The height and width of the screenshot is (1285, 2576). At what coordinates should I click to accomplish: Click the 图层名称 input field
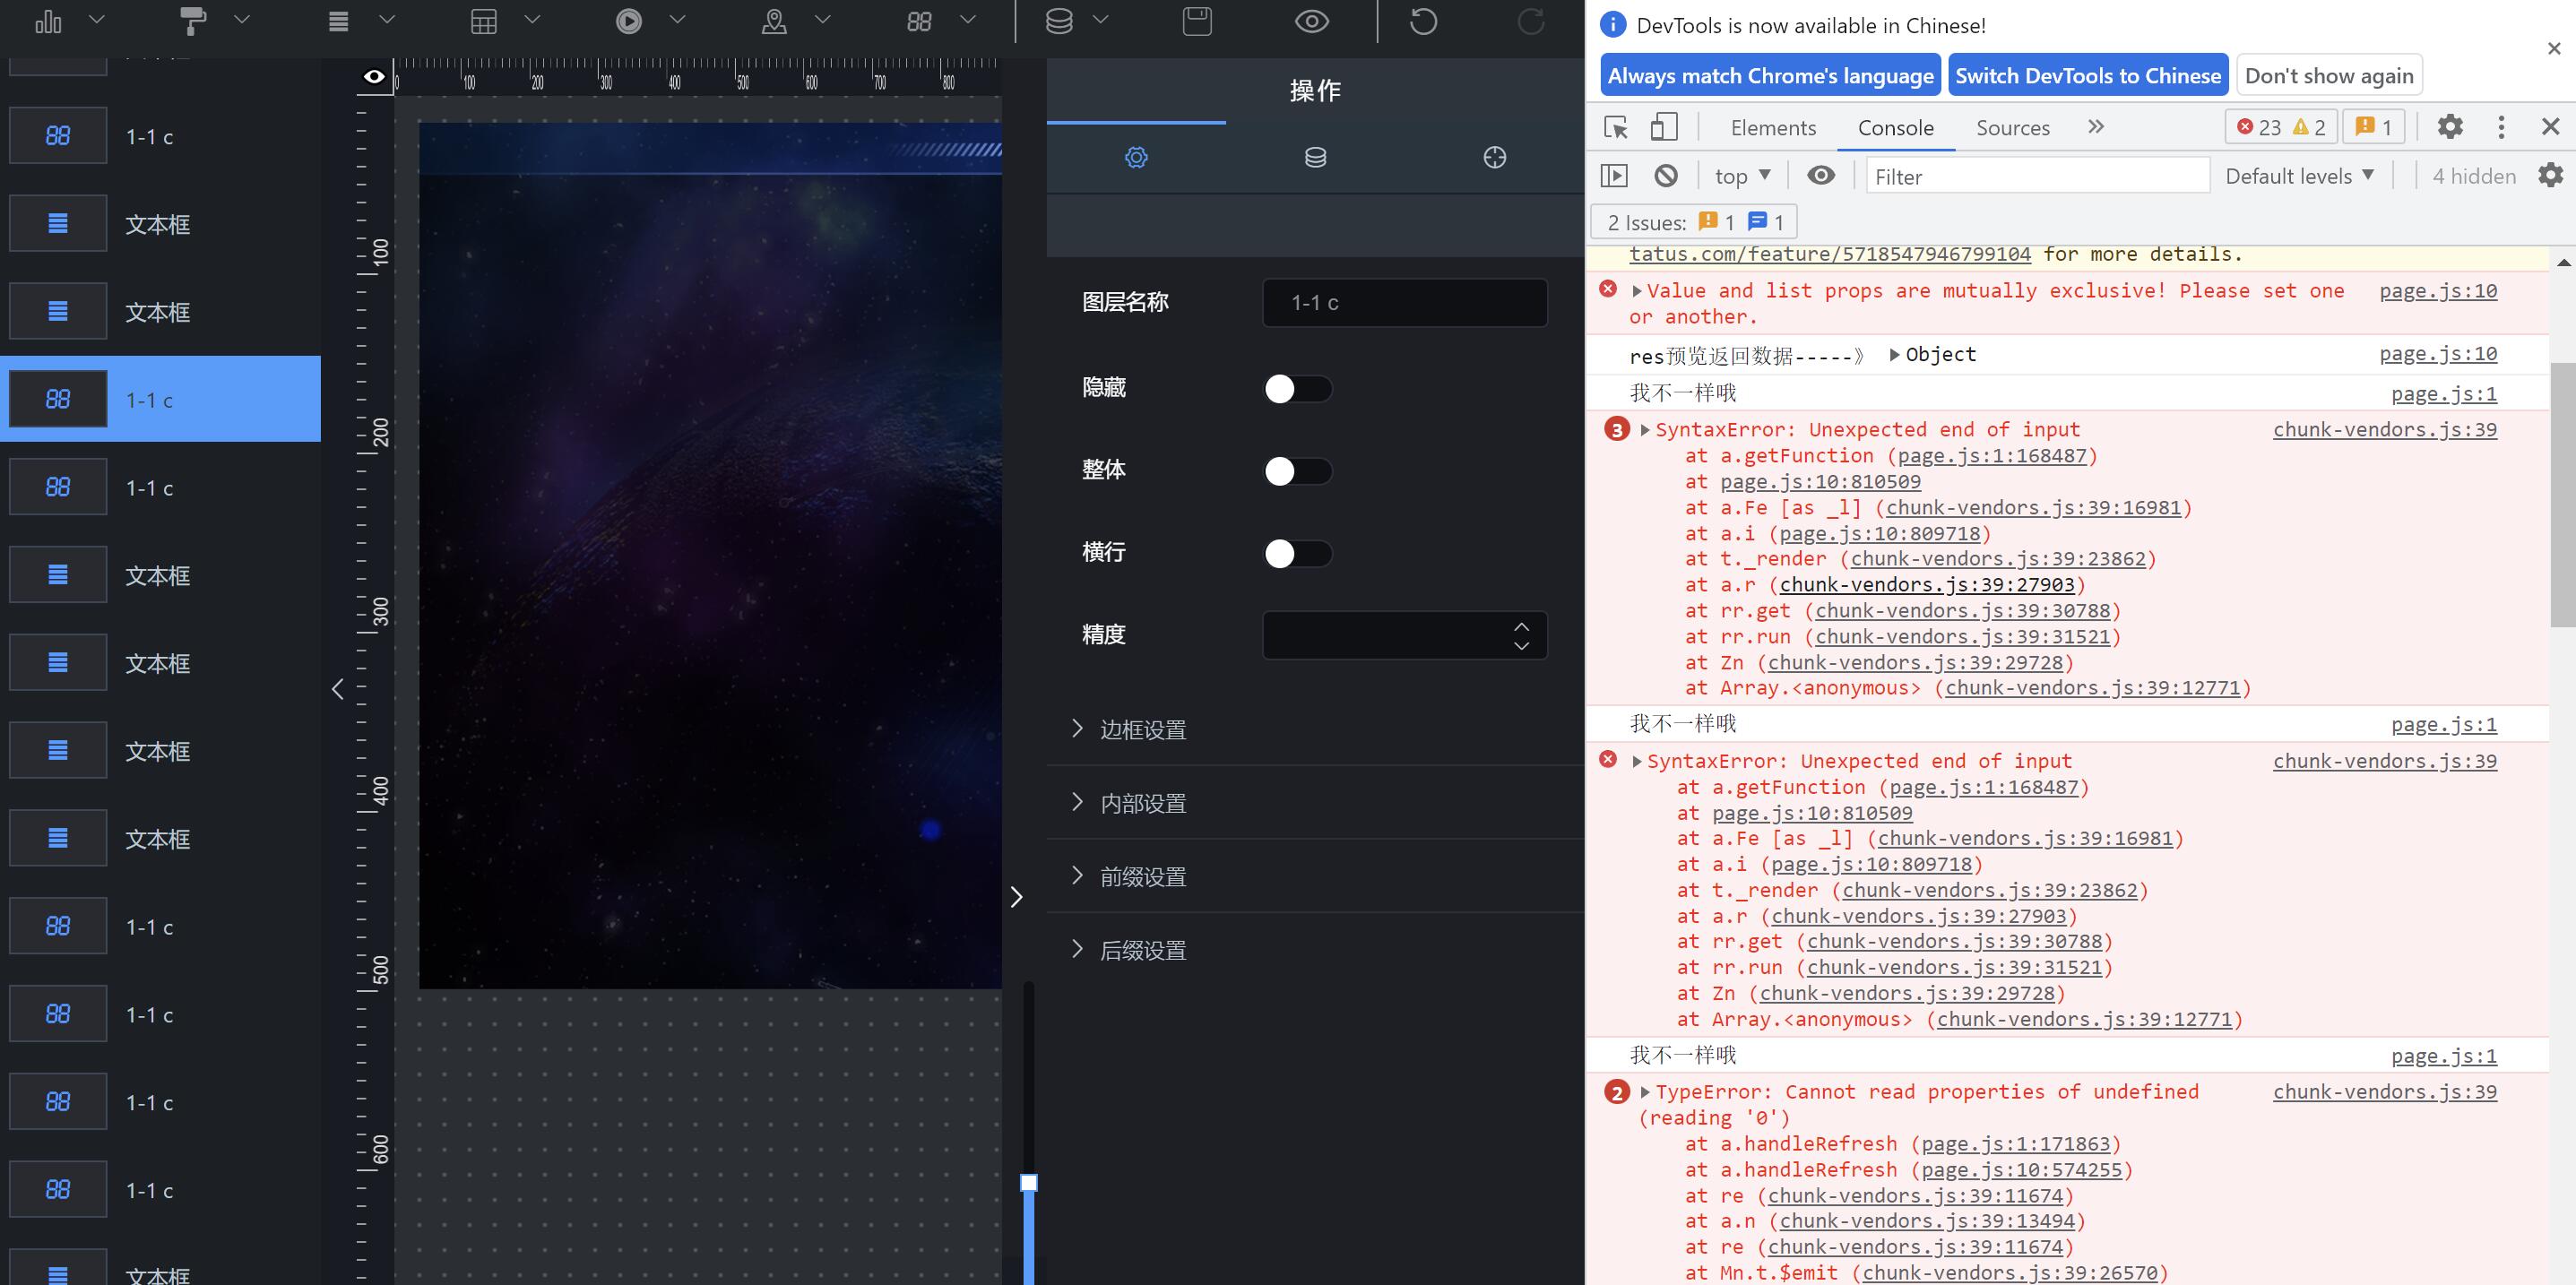click(1404, 303)
